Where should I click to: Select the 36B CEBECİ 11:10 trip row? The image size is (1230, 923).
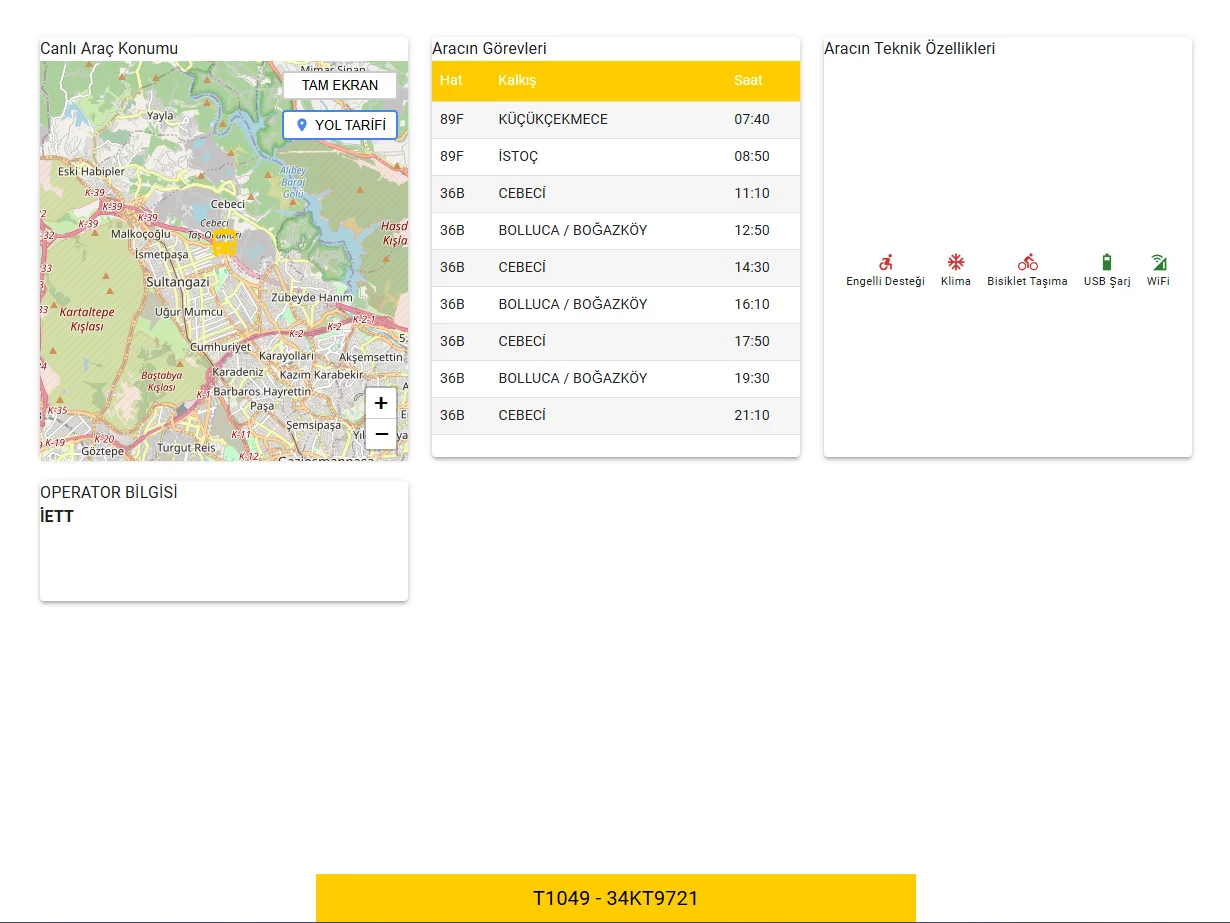[x=615, y=194]
